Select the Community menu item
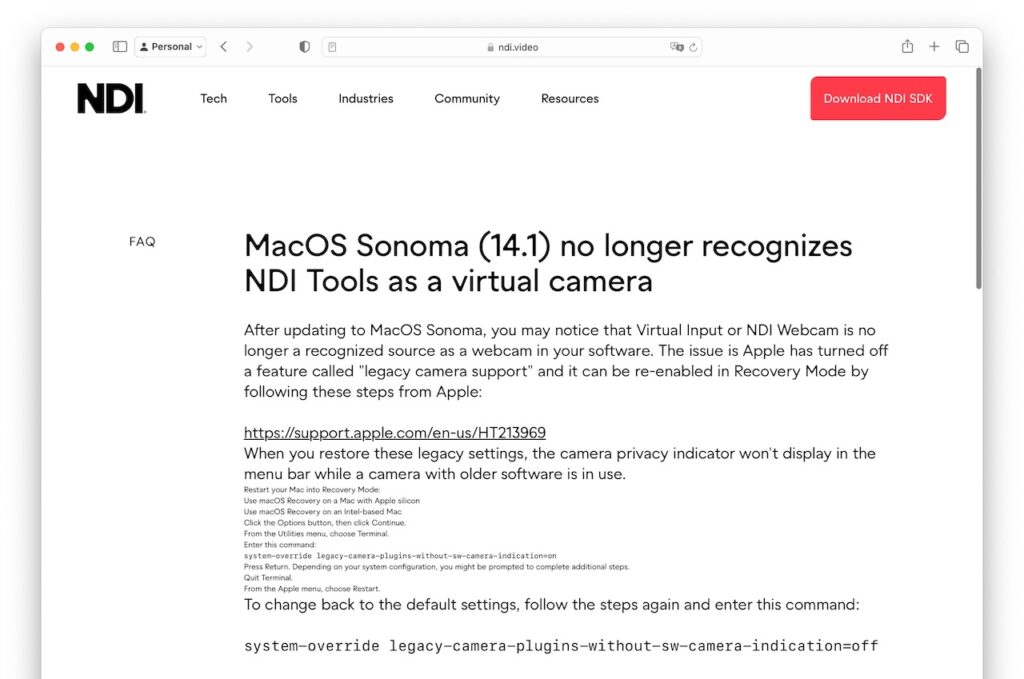 click(x=466, y=98)
